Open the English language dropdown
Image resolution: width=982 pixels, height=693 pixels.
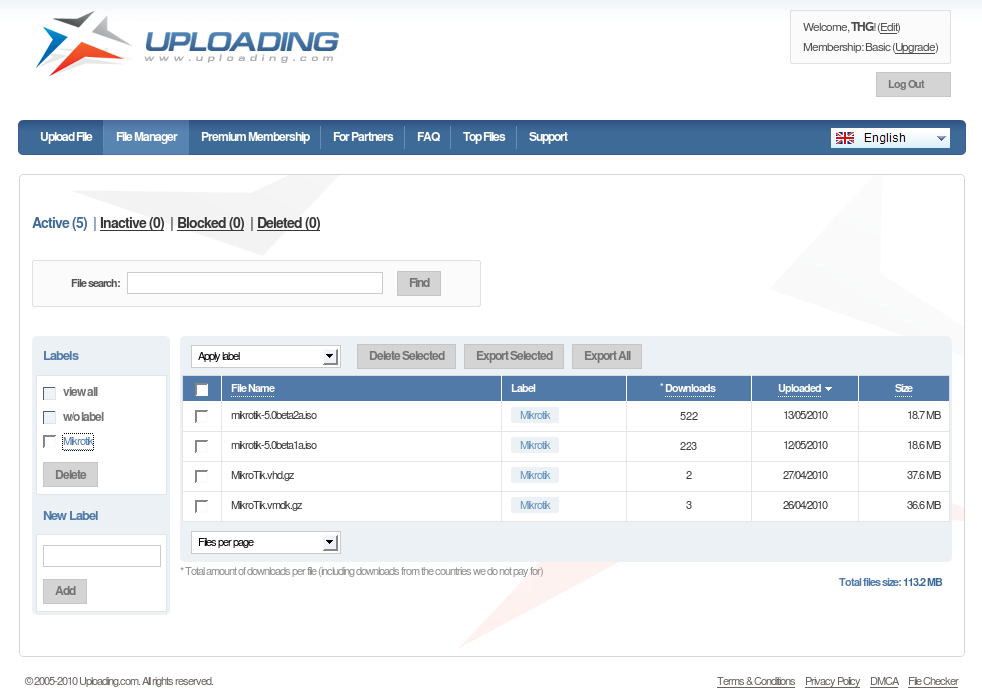pyautogui.click(x=890, y=138)
